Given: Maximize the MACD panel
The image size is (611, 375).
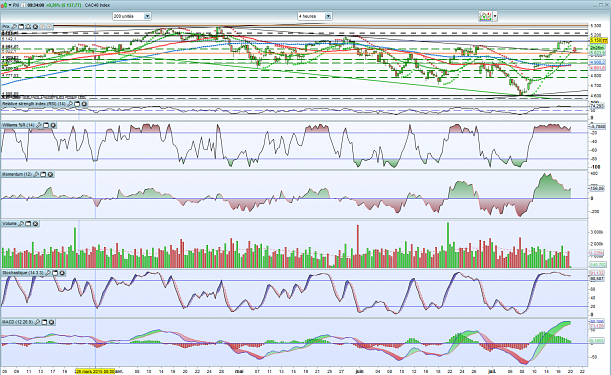Looking at the screenshot, I should 44,322.
